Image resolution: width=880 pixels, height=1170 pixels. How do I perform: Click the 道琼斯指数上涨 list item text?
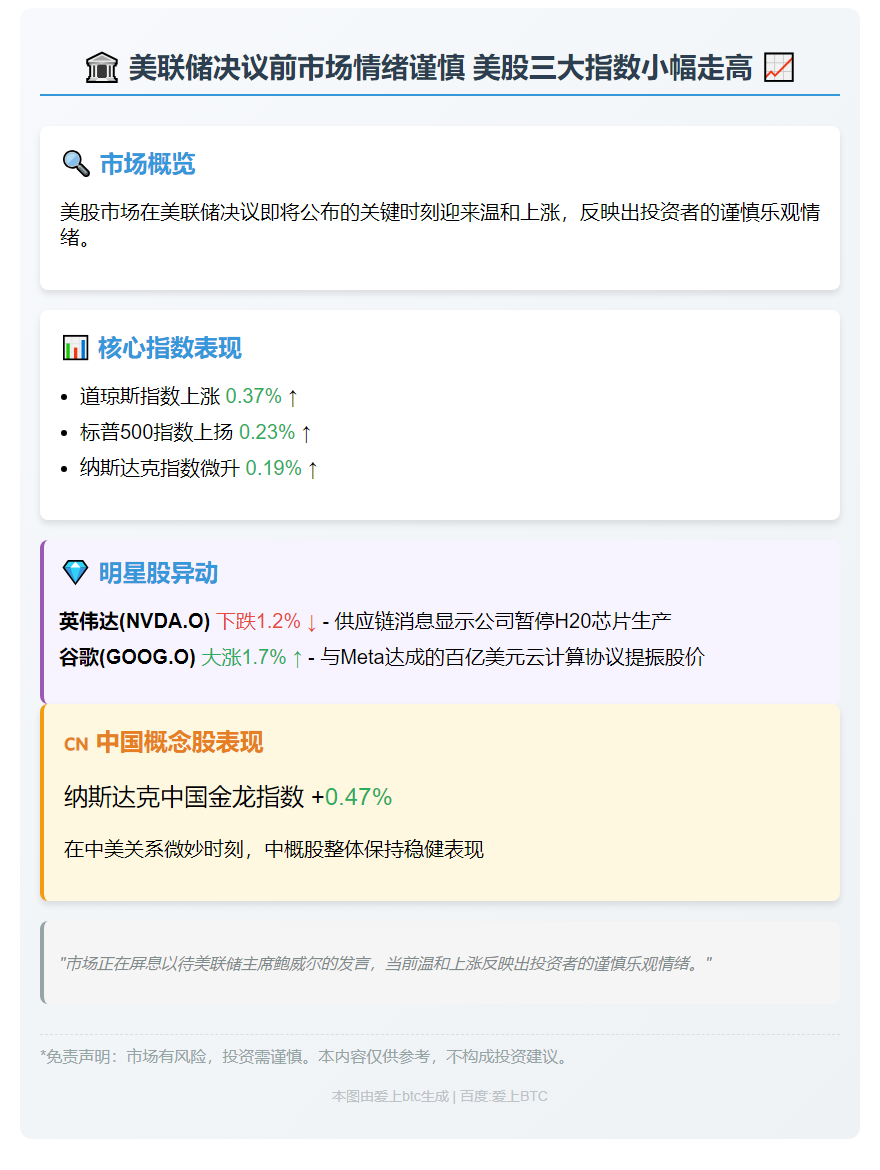150,396
